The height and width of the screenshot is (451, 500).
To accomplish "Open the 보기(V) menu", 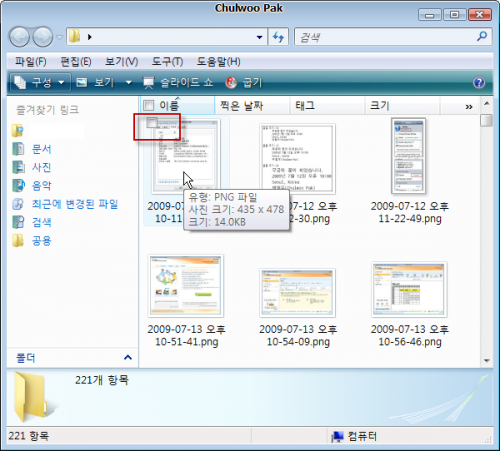I will [121, 62].
